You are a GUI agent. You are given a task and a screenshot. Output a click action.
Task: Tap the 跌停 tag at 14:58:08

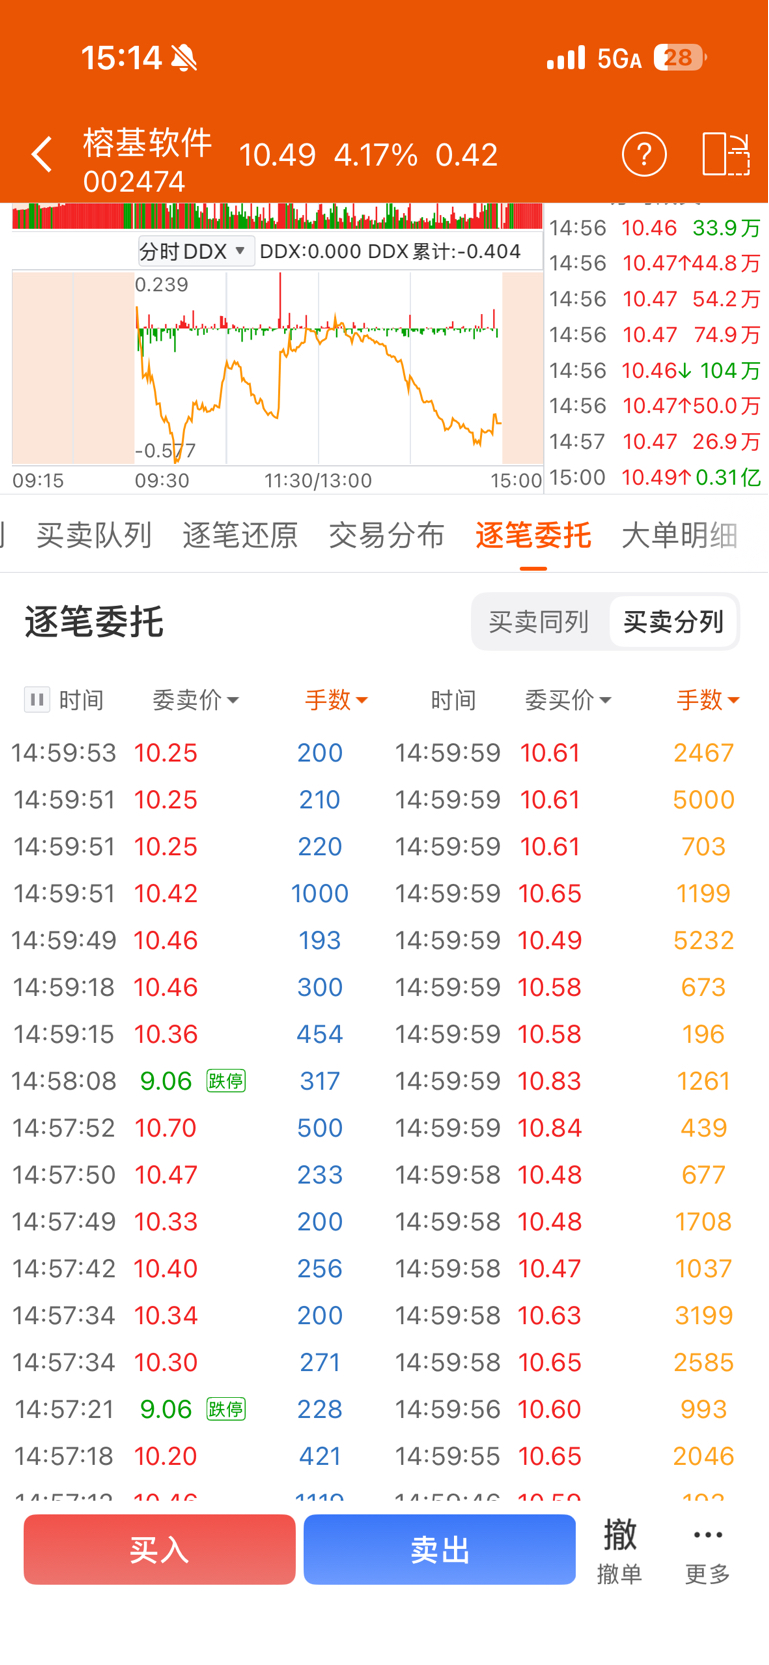pyautogui.click(x=226, y=1081)
